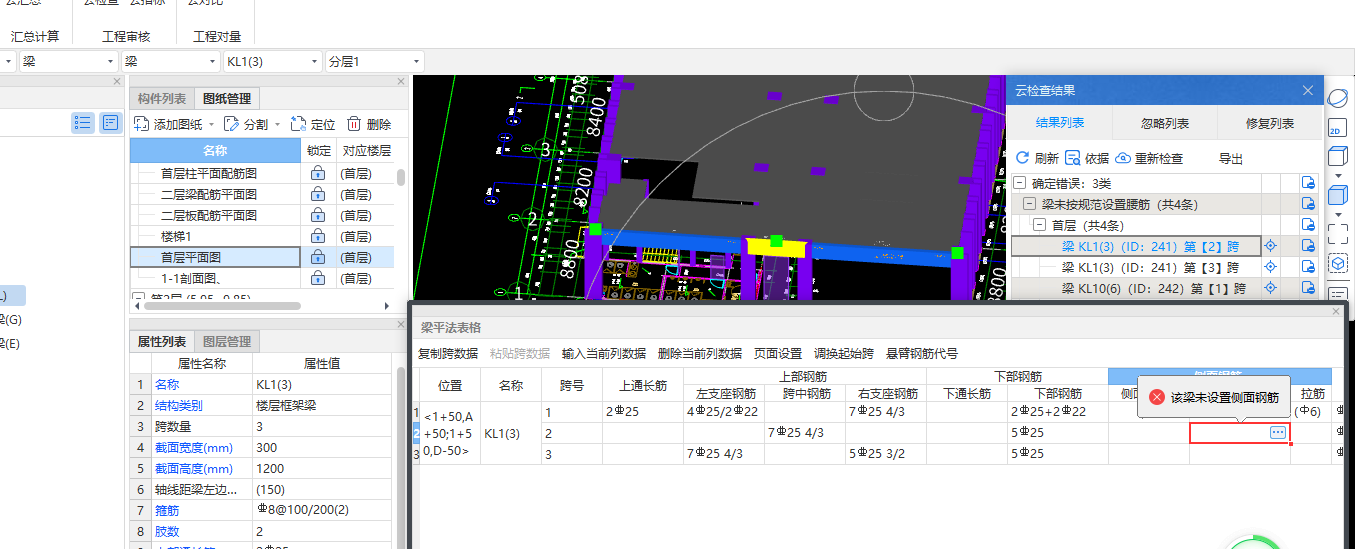The height and width of the screenshot is (549, 1355).
Task: Switch to 属性列表 tab
Action: (162, 341)
